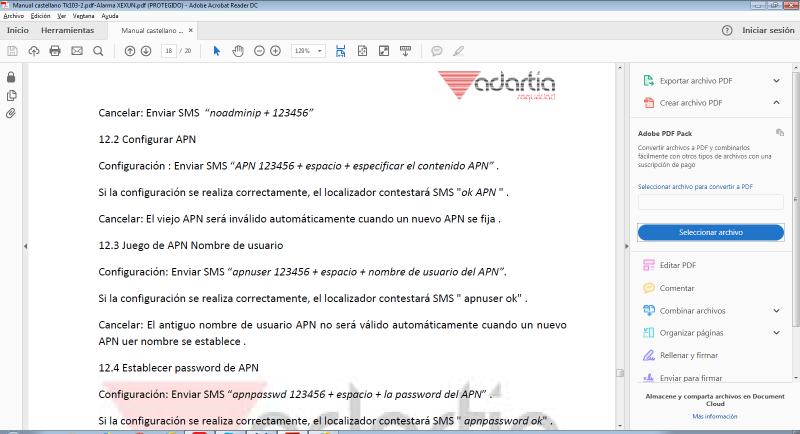
Task: Open attachments paperclip panel
Action: coord(11,113)
